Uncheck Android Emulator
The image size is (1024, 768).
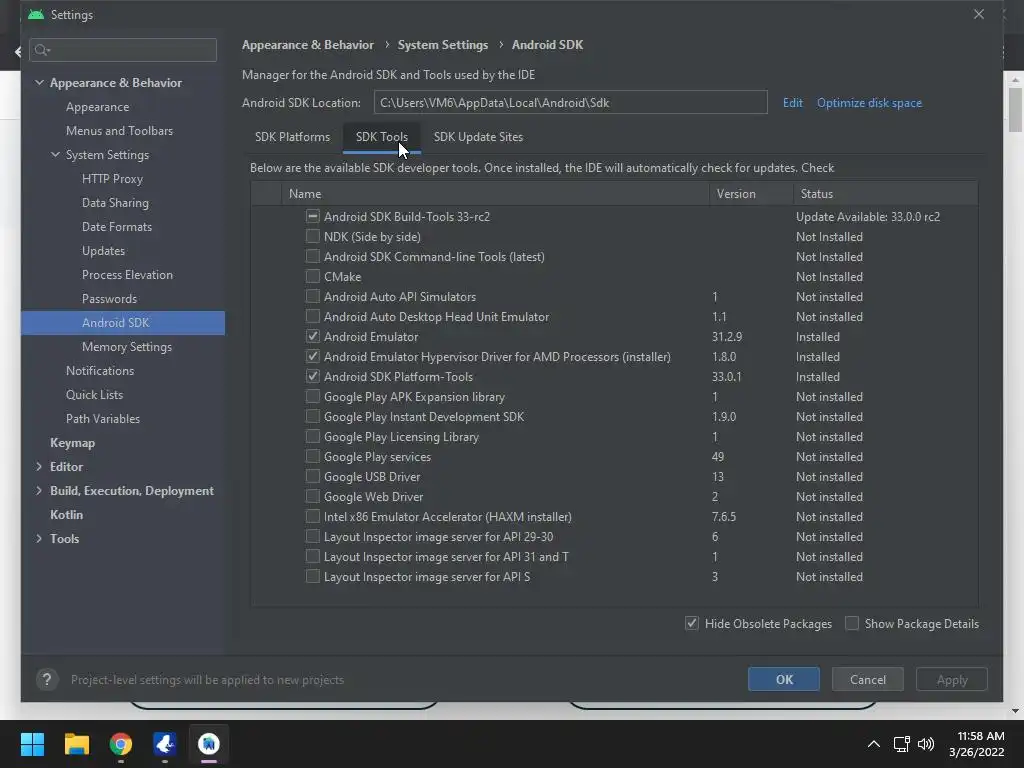pyautogui.click(x=313, y=336)
